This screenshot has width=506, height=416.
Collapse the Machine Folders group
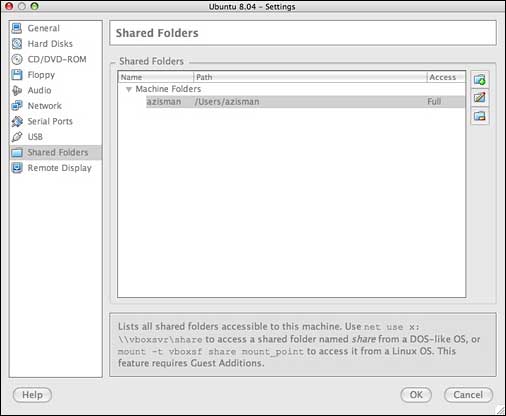click(x=129, y=89)
